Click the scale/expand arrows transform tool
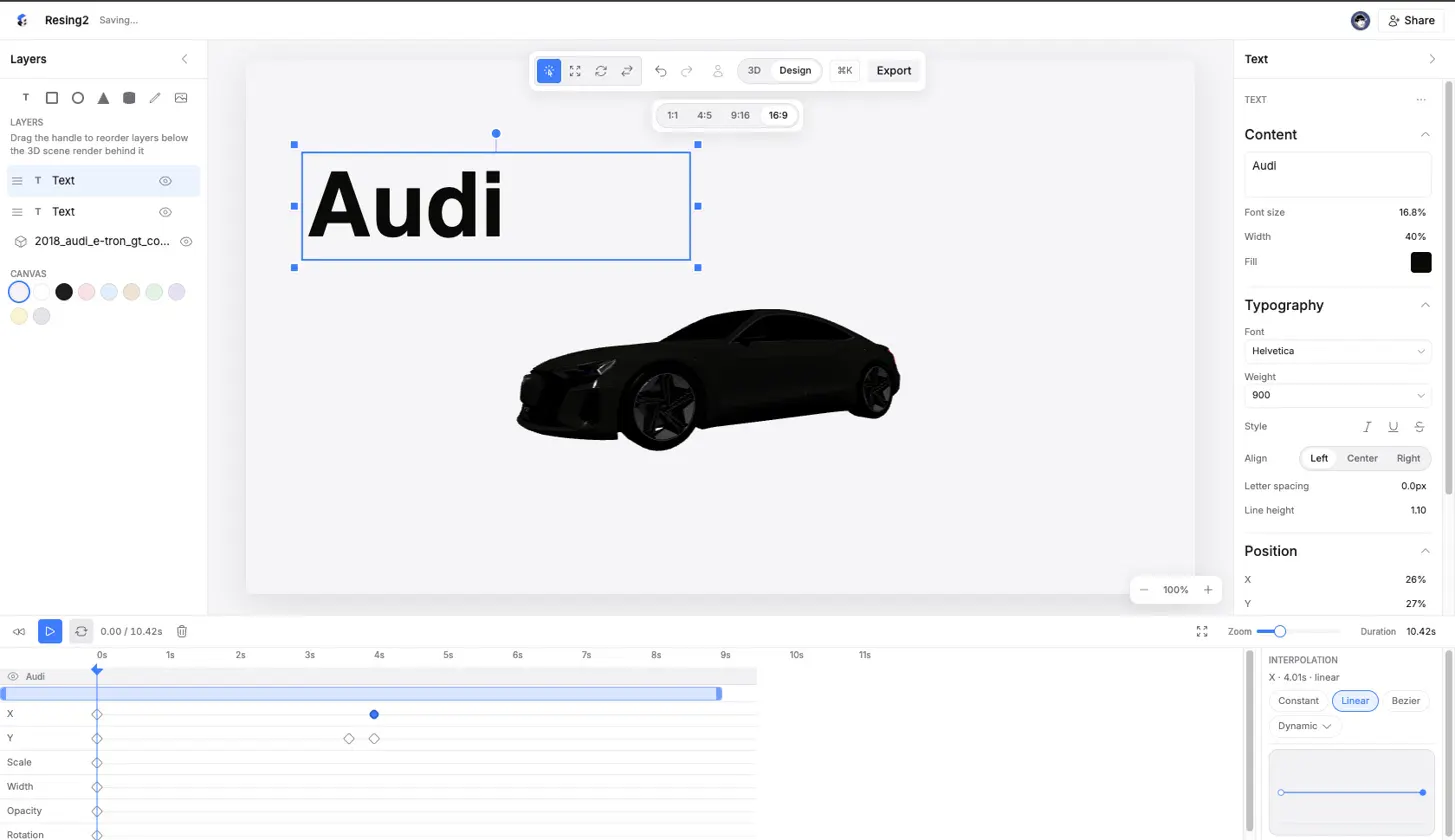This screenshot has height=840, width=1455. (575, 71)
